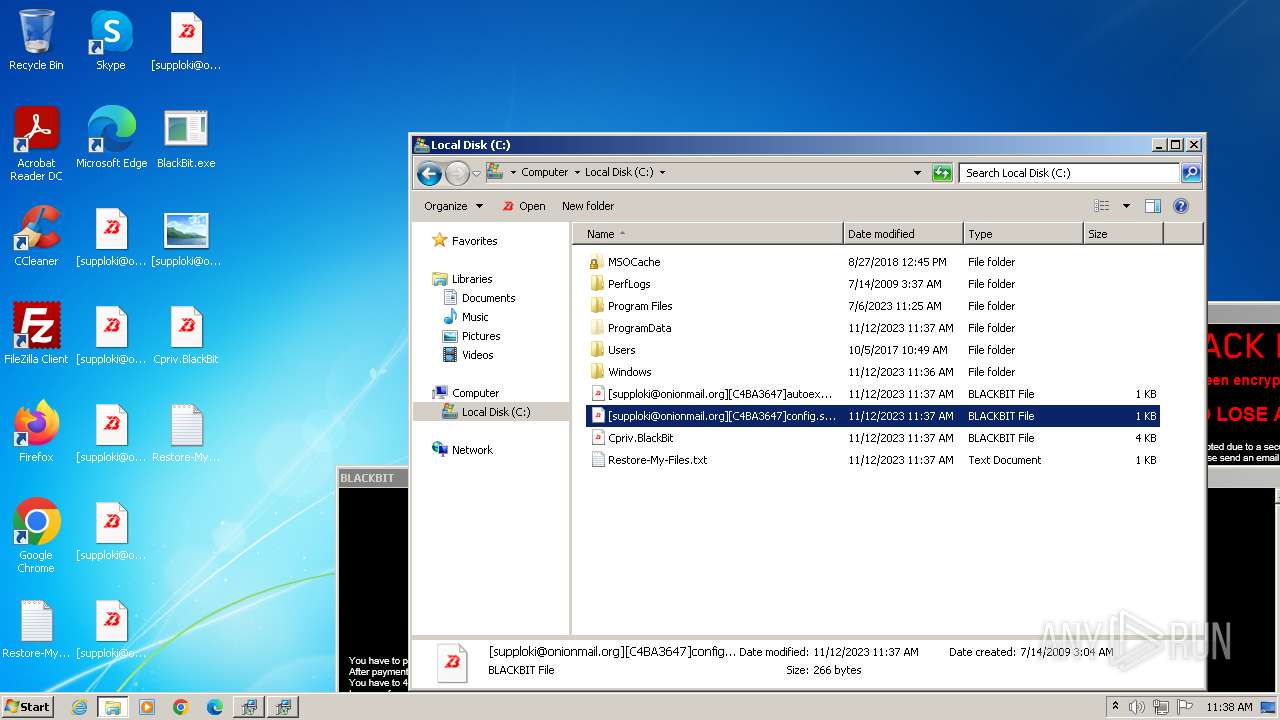The image size is (1280, 720).
Task: Open Firefox desktop shortcut
Action: [x=36, y=433]
